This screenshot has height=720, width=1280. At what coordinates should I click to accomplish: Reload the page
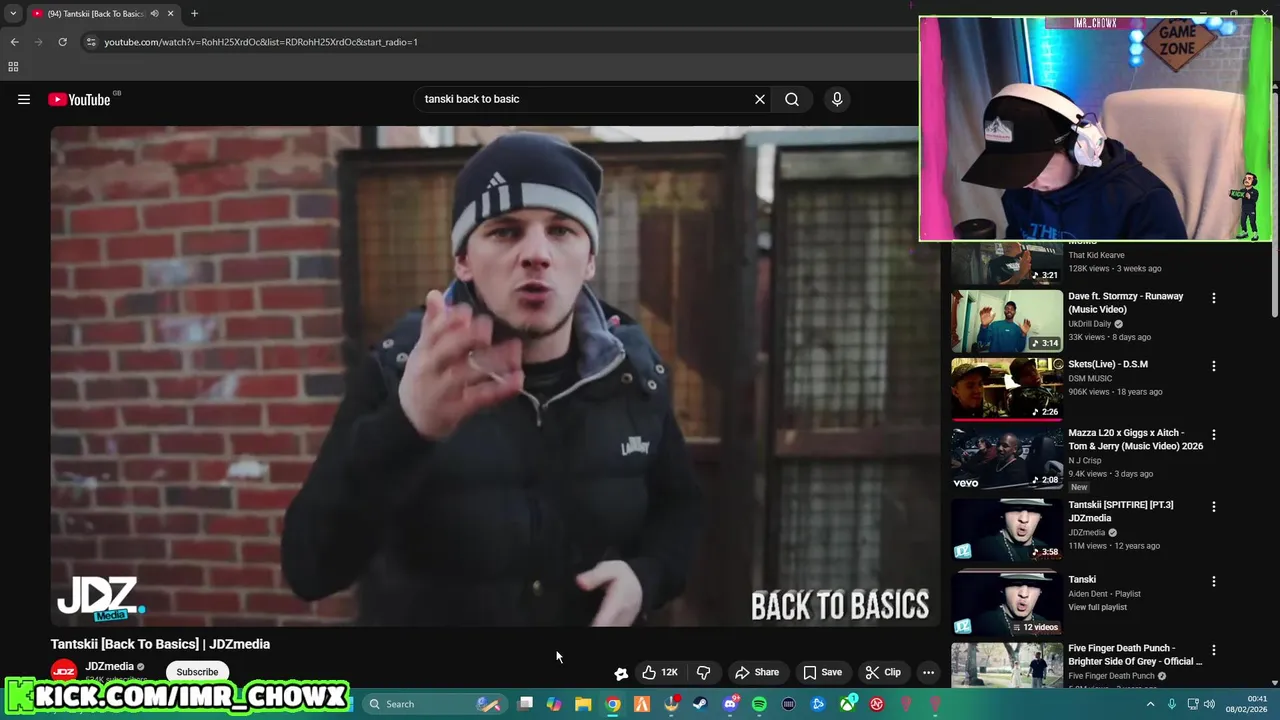[62, 42]
